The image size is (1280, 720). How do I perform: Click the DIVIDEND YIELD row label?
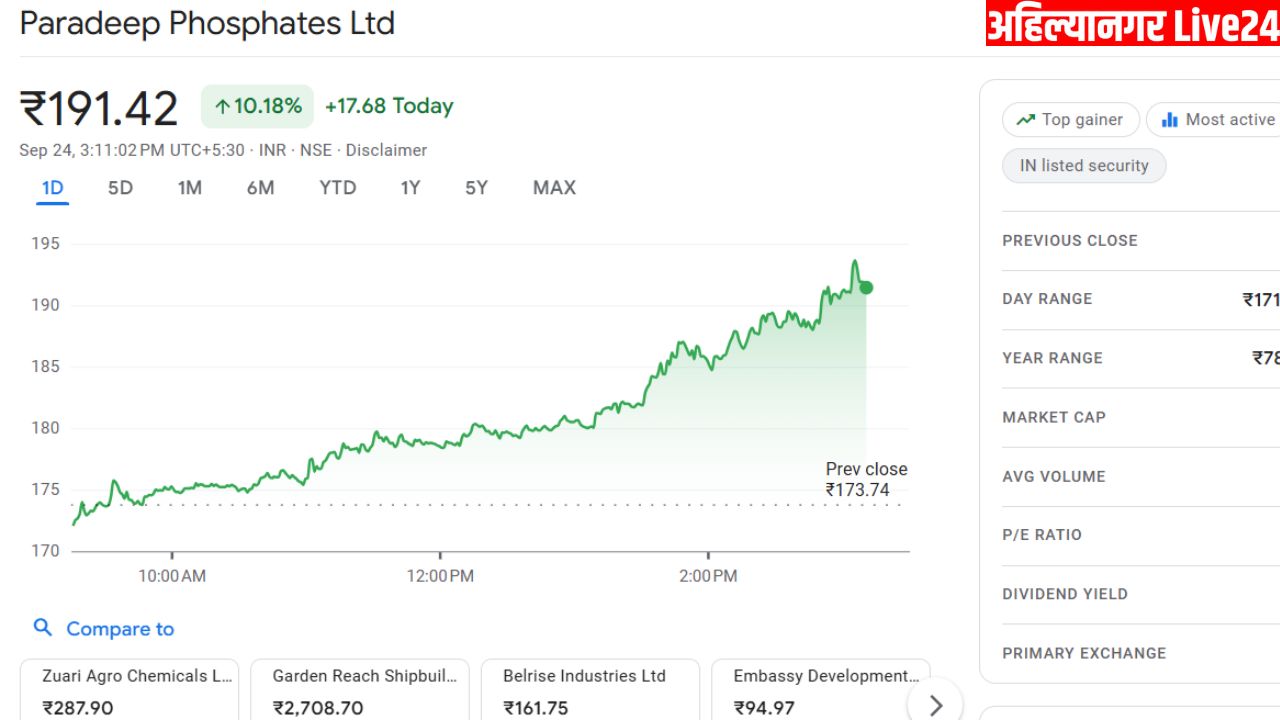point(1065,594)
